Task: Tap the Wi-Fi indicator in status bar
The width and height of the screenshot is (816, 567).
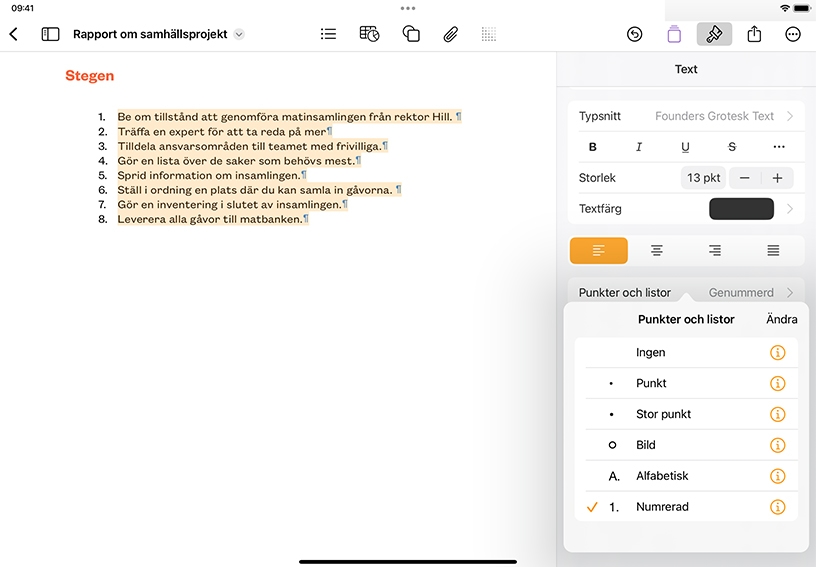Action: [785, 8]
